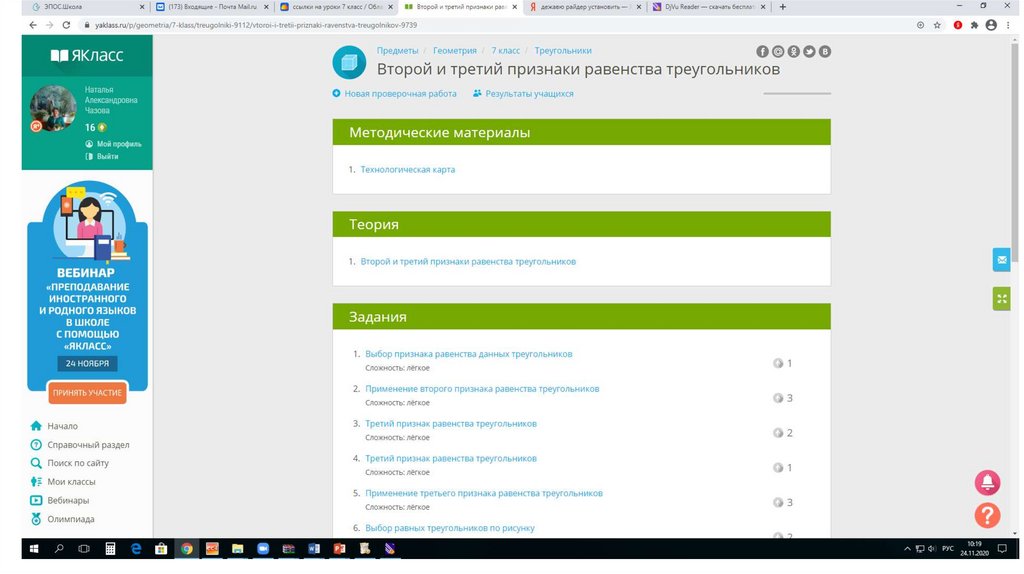Screen dimensions: 1024x574
Task: Reload the page with refresh icon
Action: 66,25
